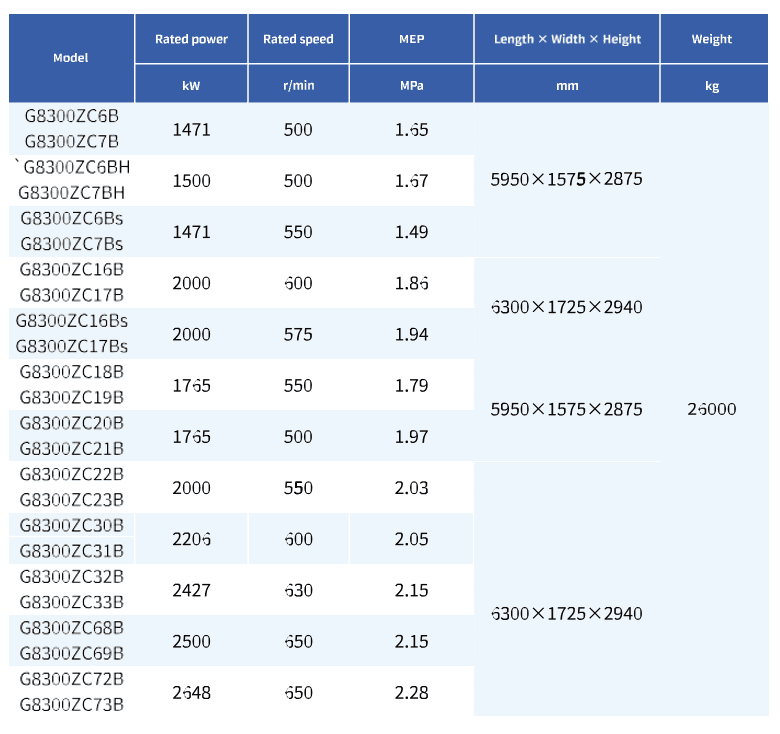
Task: Click the 26000 weight value
Action: [x=712, y=409]
